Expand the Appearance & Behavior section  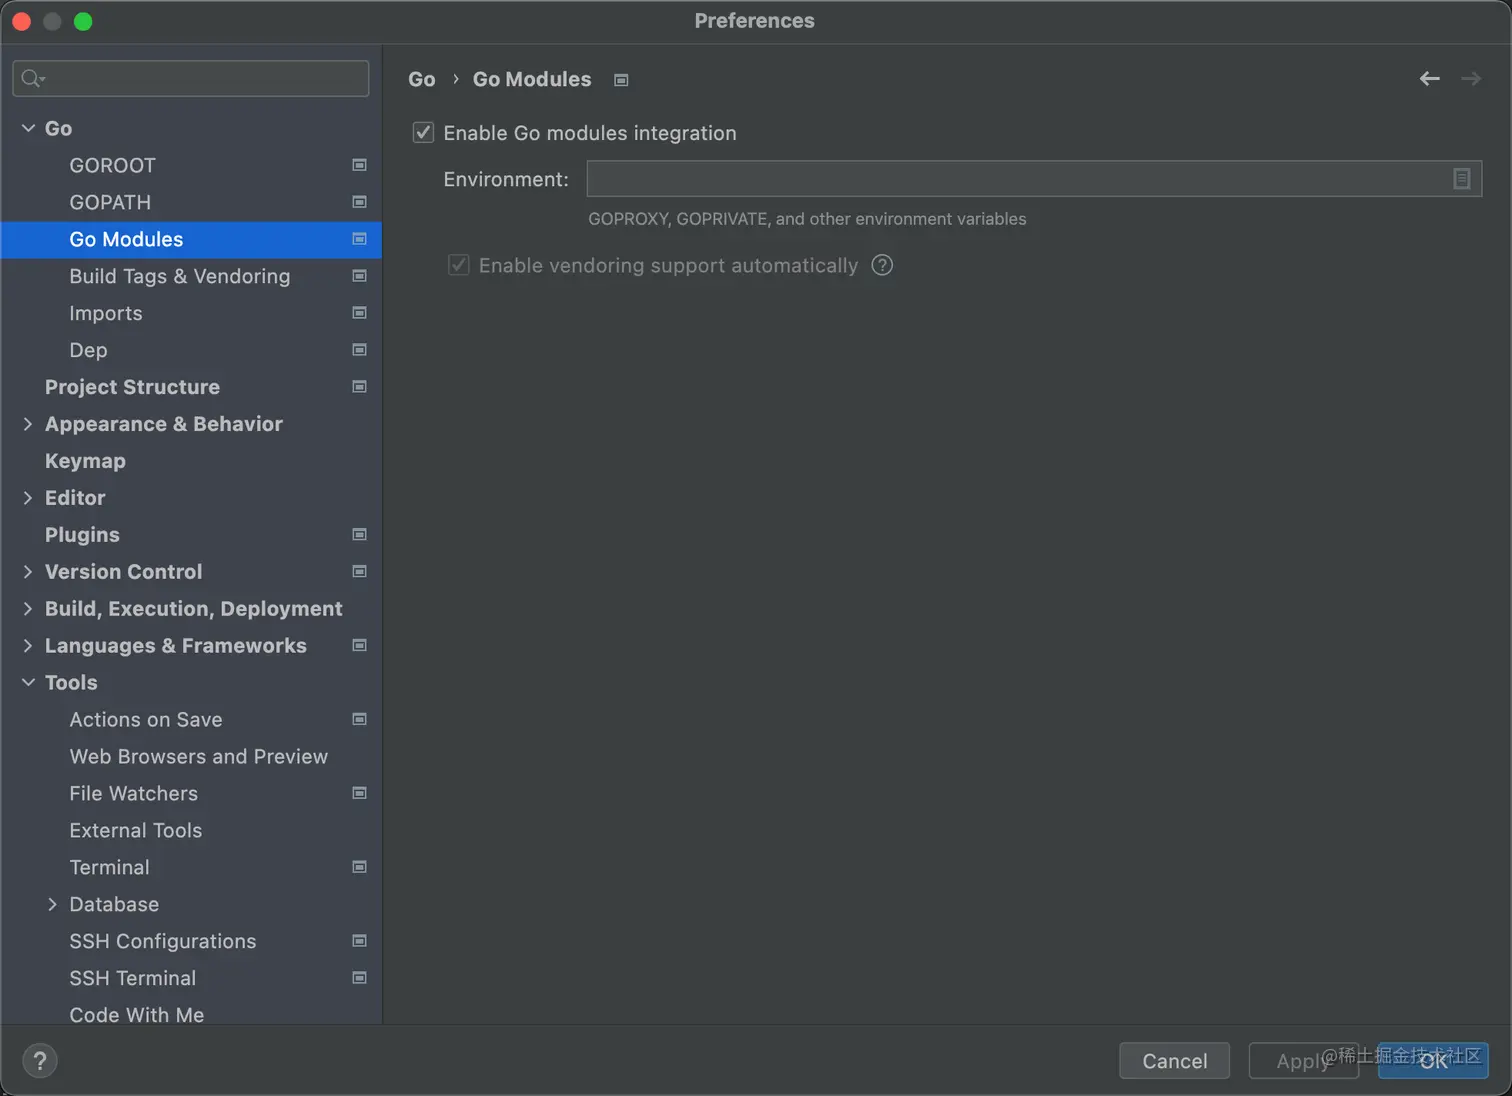click(x=28, y=424)
